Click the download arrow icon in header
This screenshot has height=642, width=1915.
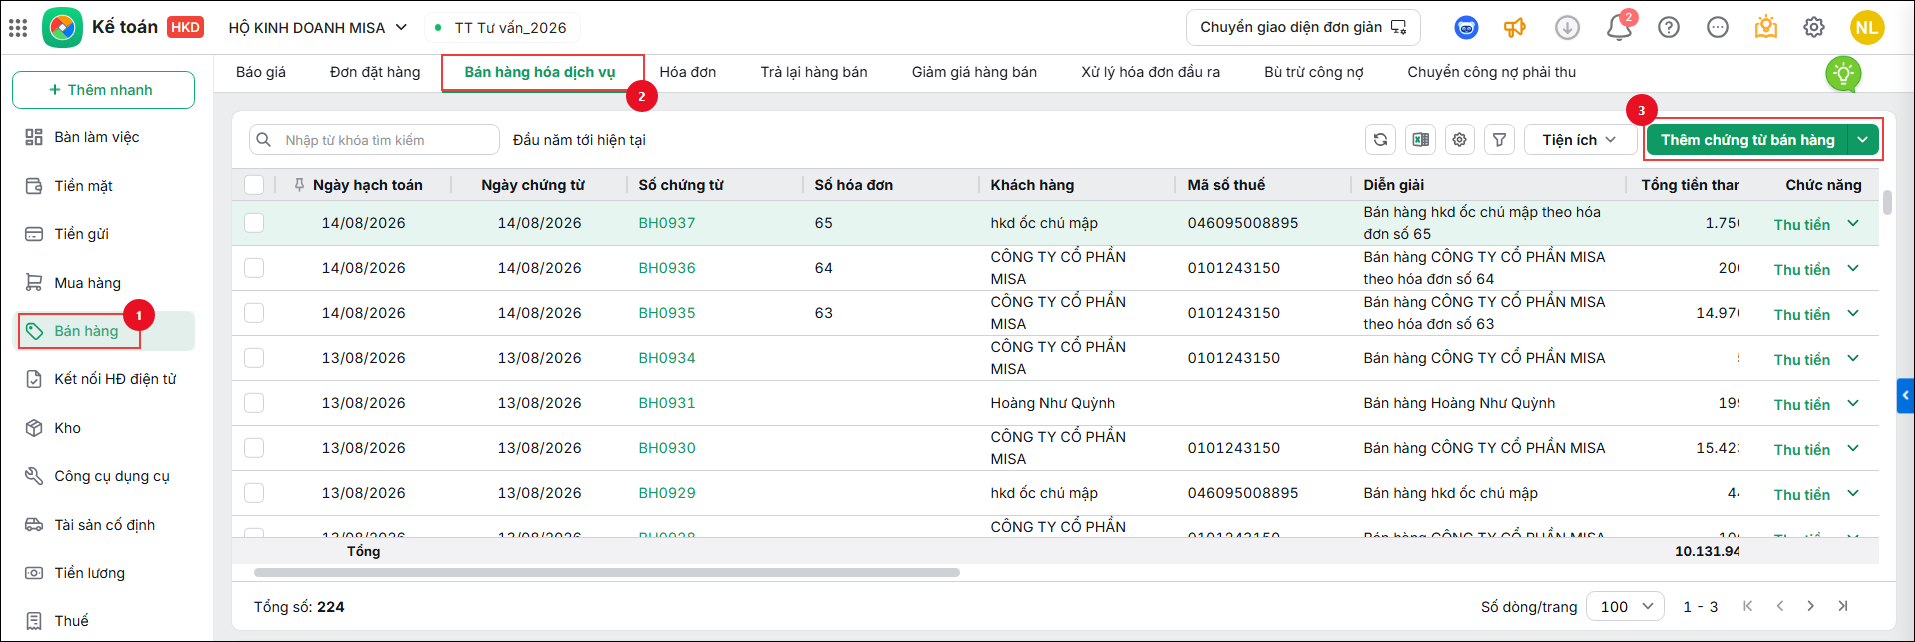pos(1567,28)
